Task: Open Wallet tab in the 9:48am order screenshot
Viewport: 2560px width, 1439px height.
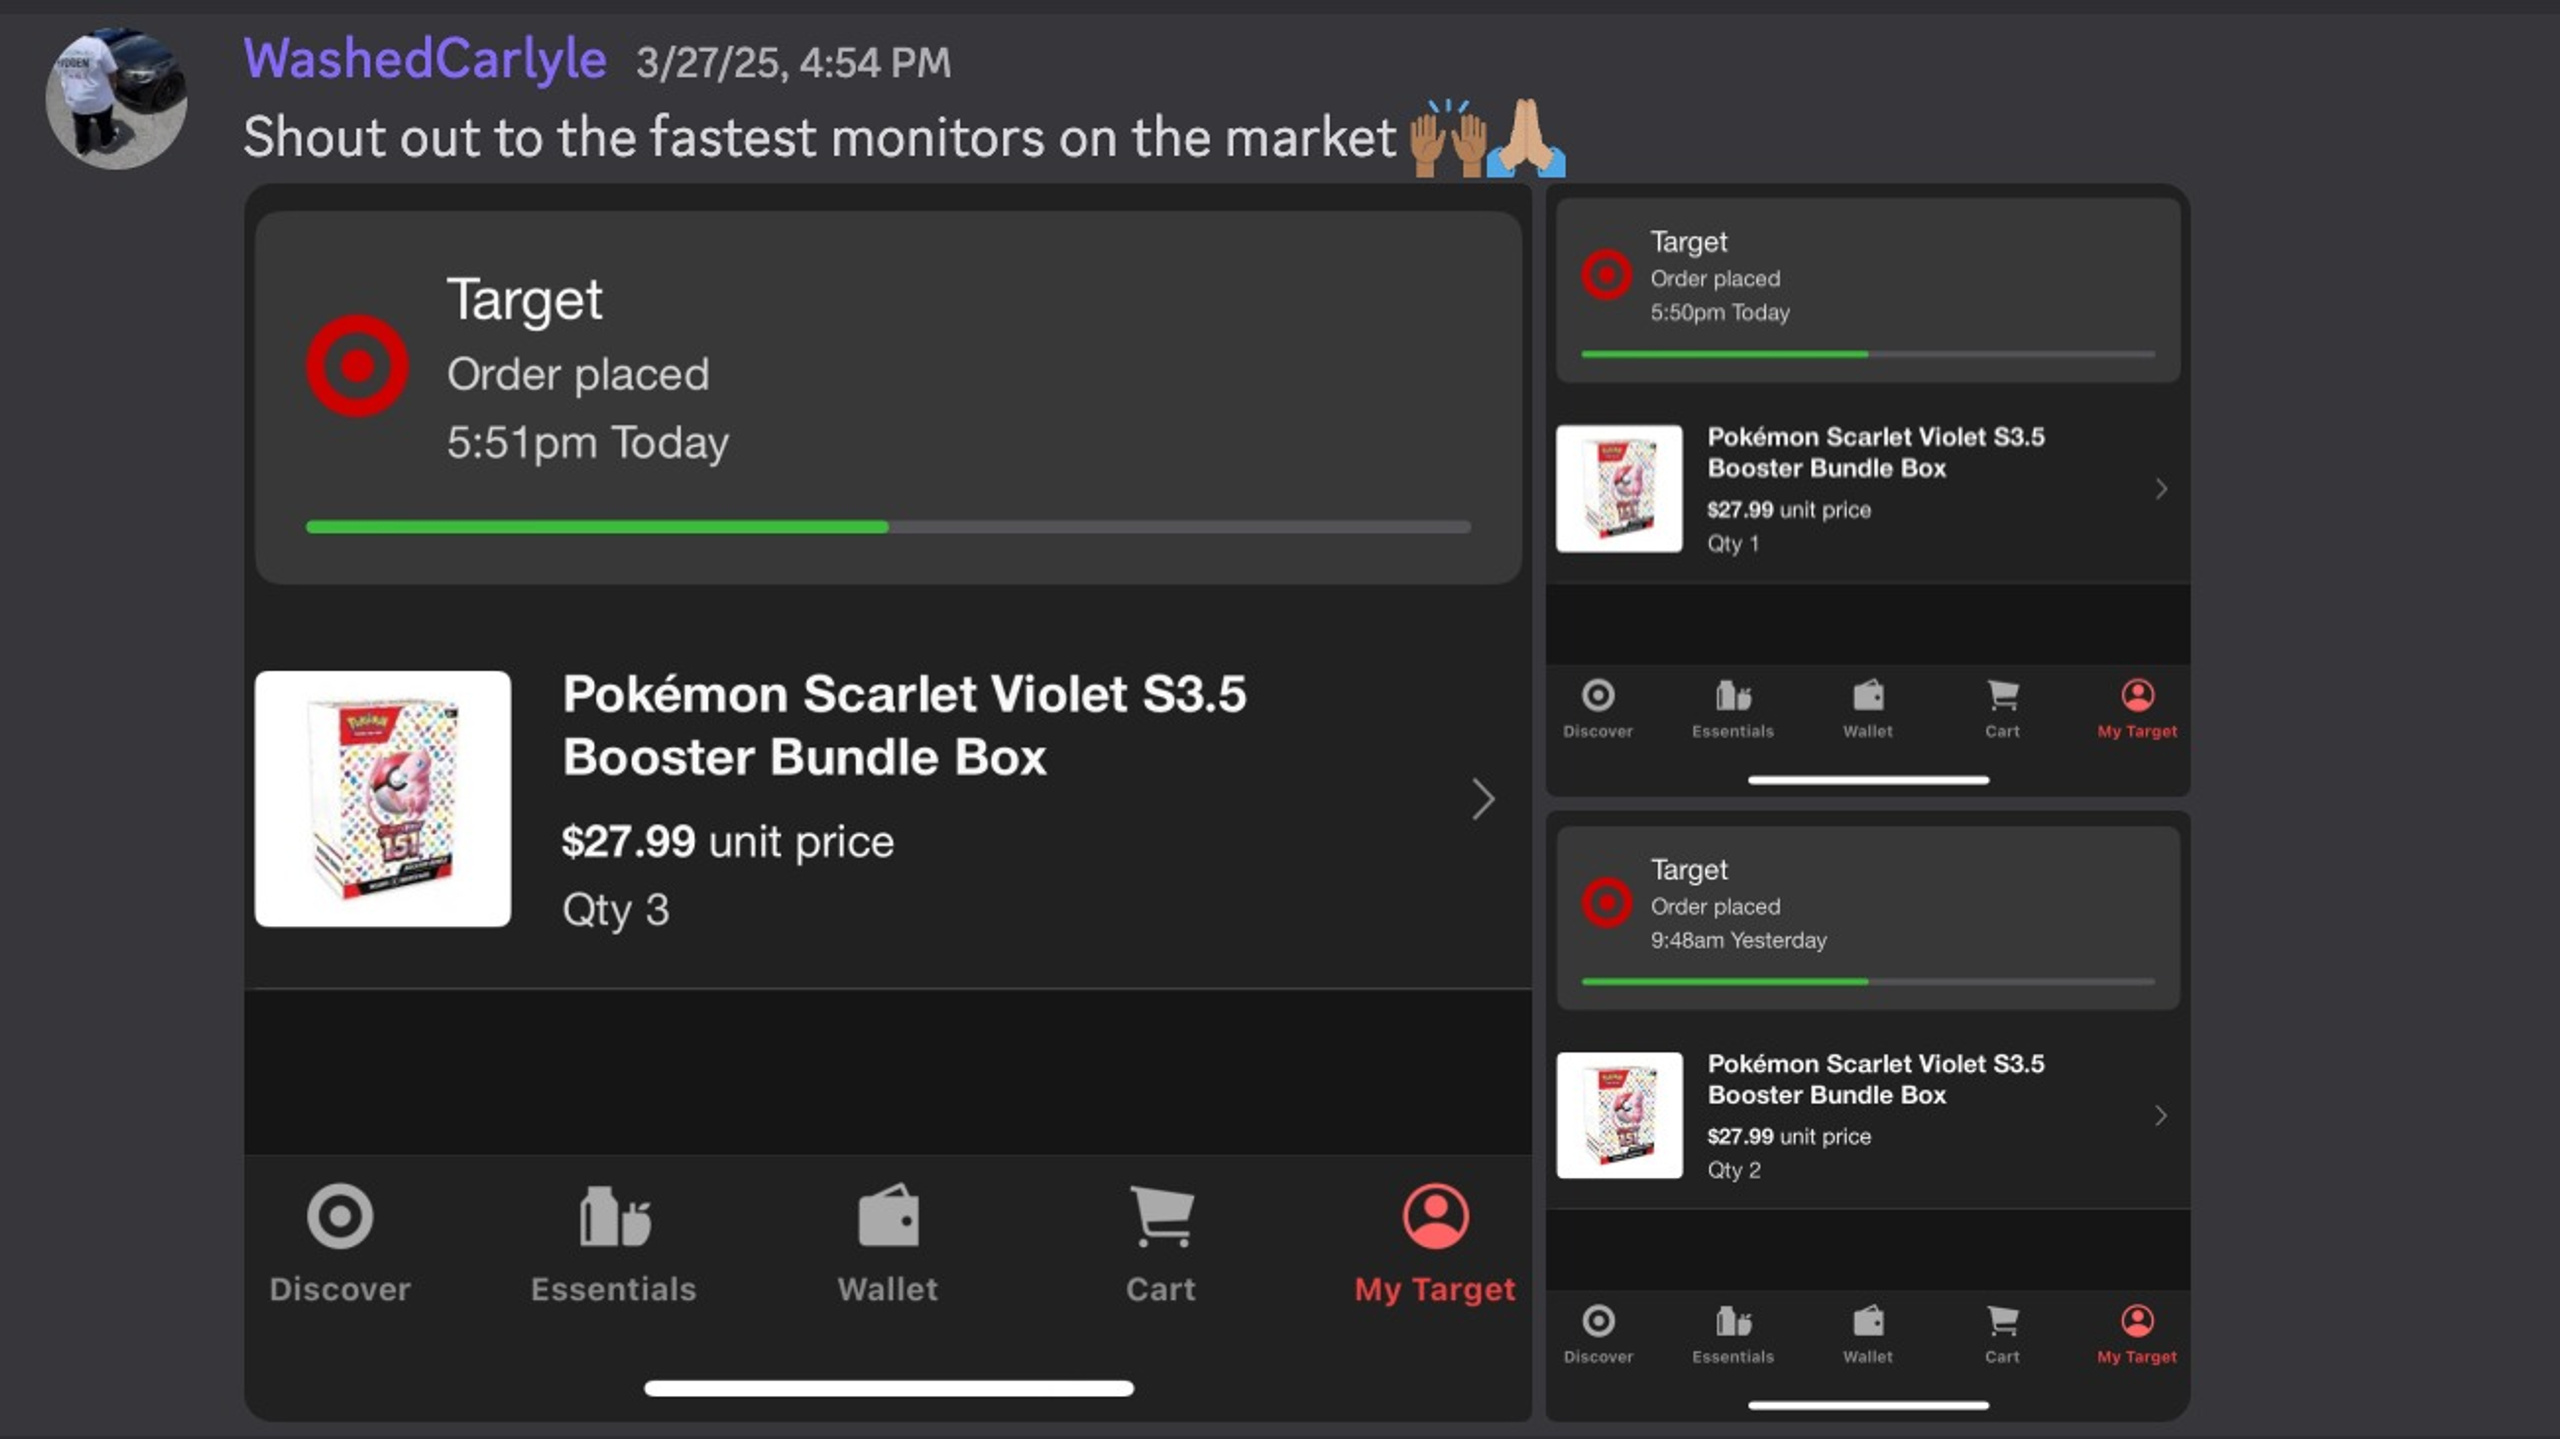Action: pos(1868,1335)
